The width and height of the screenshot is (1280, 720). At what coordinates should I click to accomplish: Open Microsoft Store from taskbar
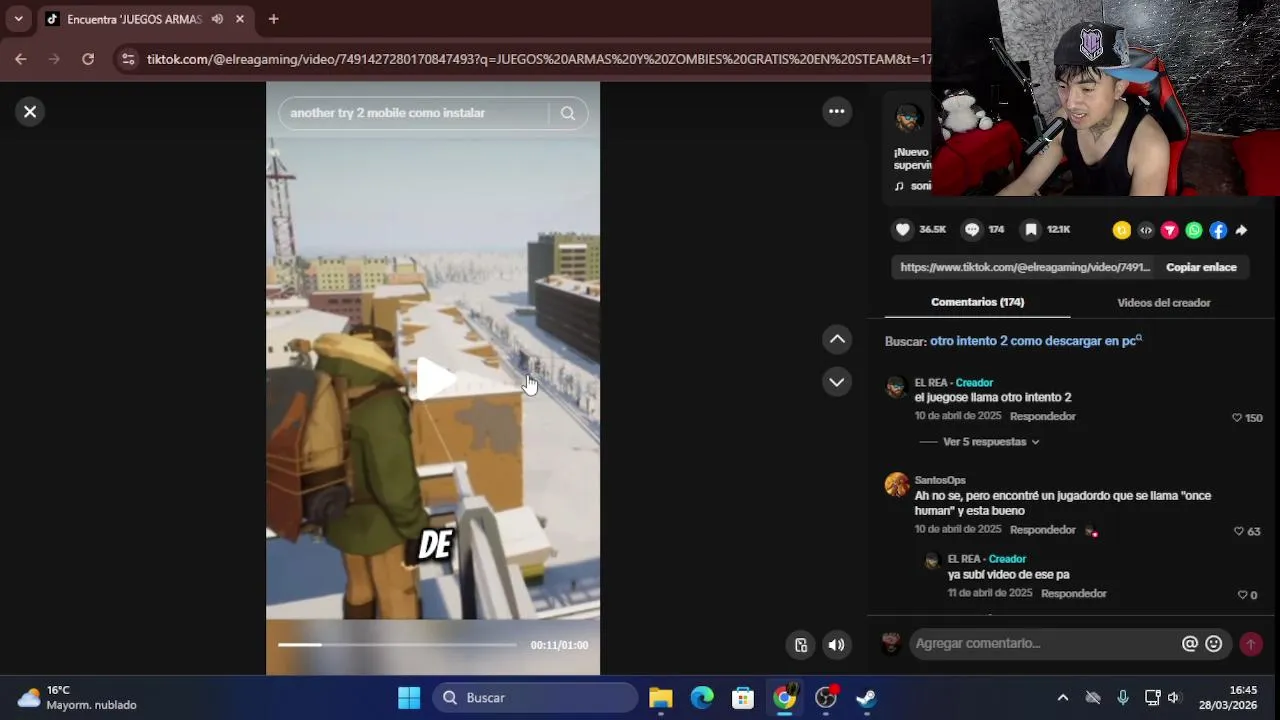pos(743,698)
